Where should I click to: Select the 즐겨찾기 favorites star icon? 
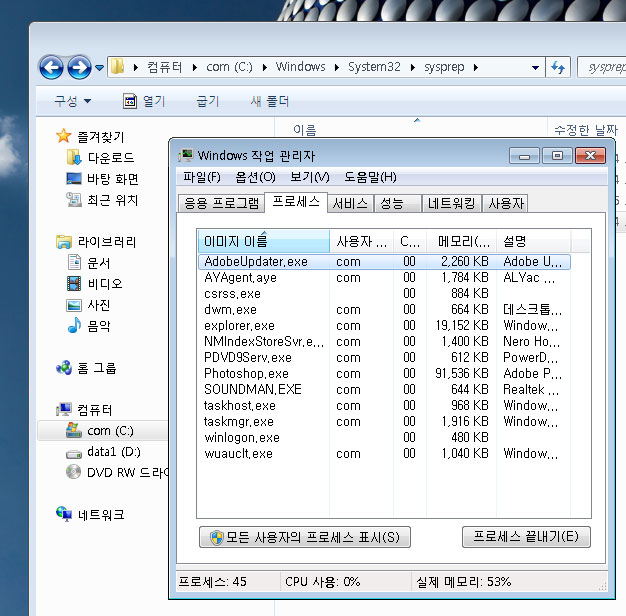(63, 136)
